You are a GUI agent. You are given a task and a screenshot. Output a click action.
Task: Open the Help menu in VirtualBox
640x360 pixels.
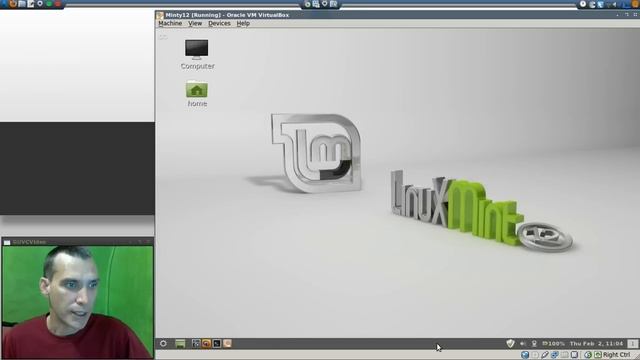[x=243, y=23]
